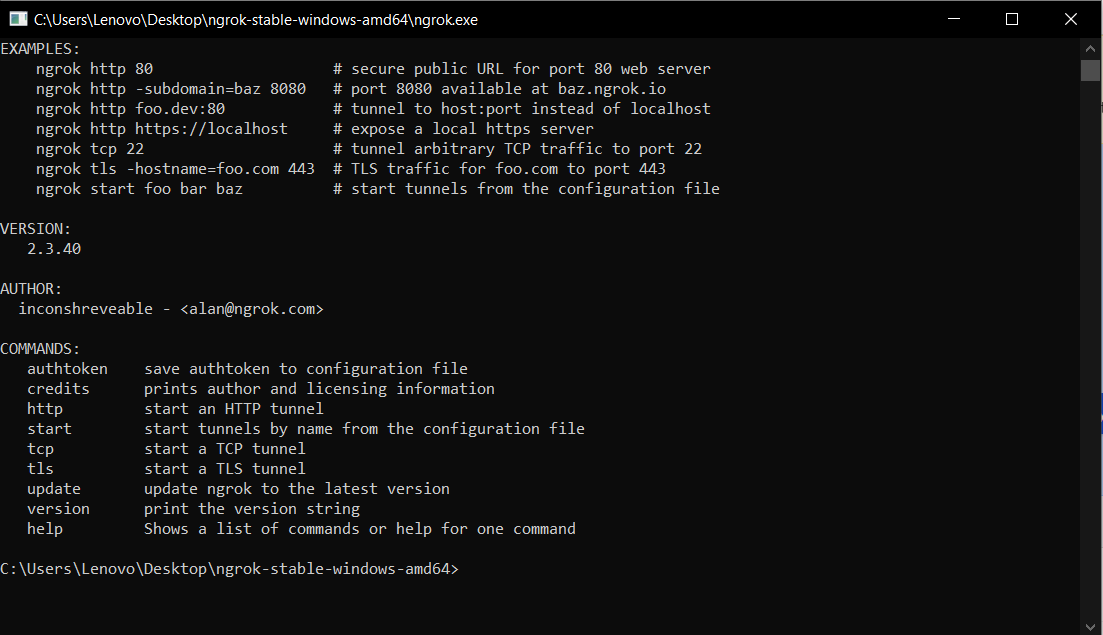Click the credits command name
This screenshot has height=635, width=1103.
coord(58,389)
